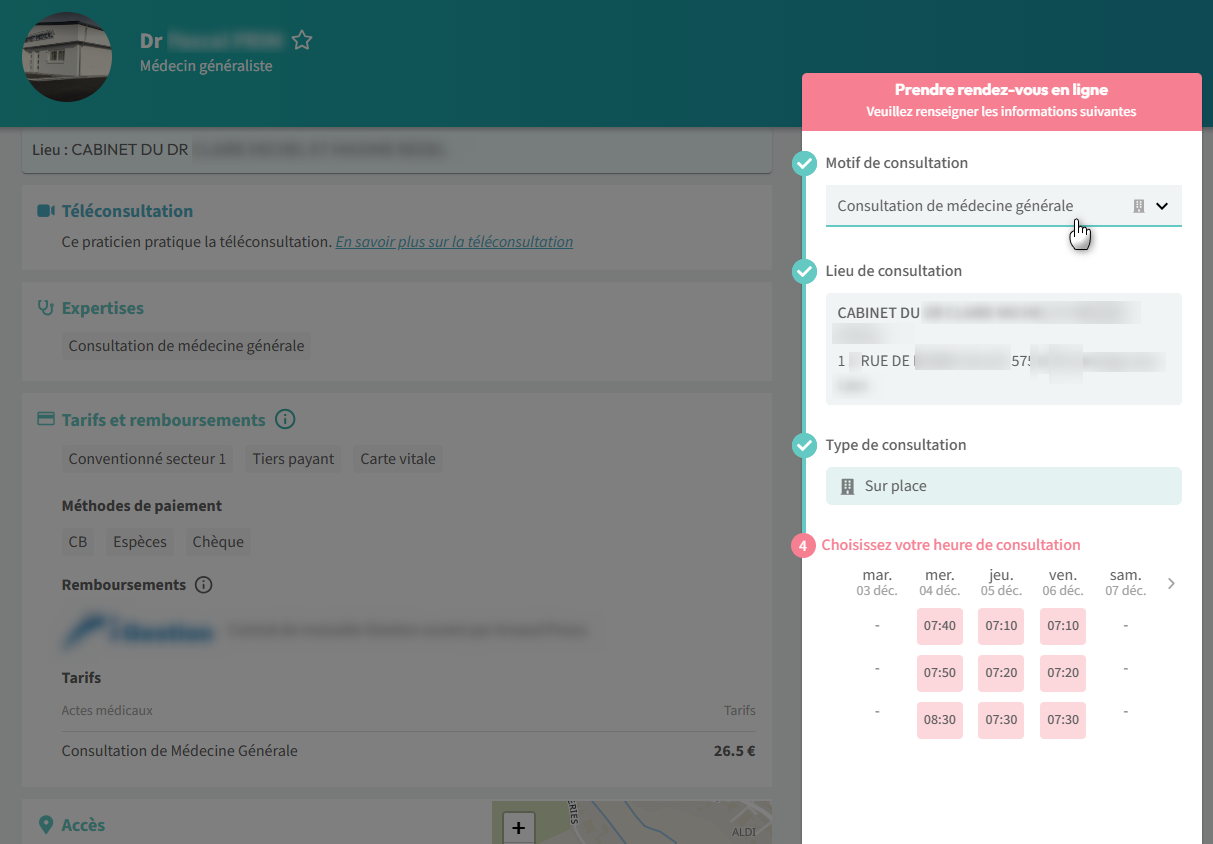Click the stethoscope icon beside Expertises
This screenshot has width=1213, height=844.
[46, 308]
